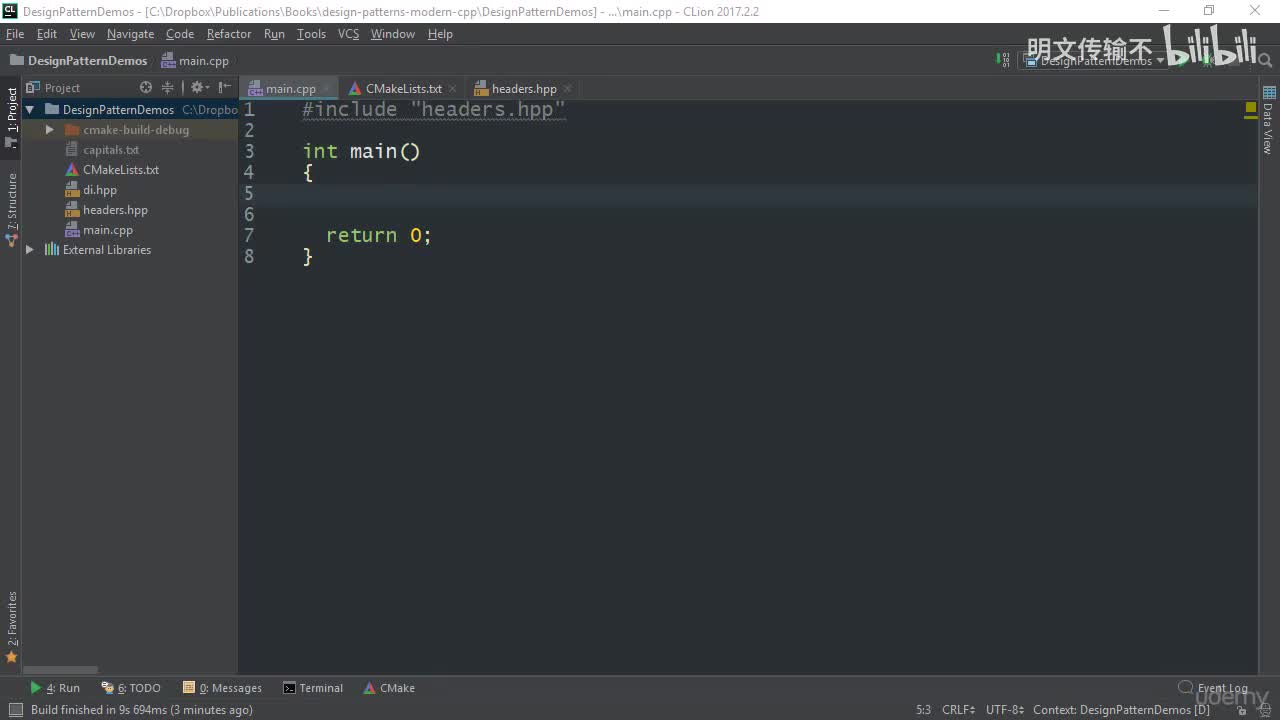
Task: Open the 0: Messages tool window
Action: (222, 688)
